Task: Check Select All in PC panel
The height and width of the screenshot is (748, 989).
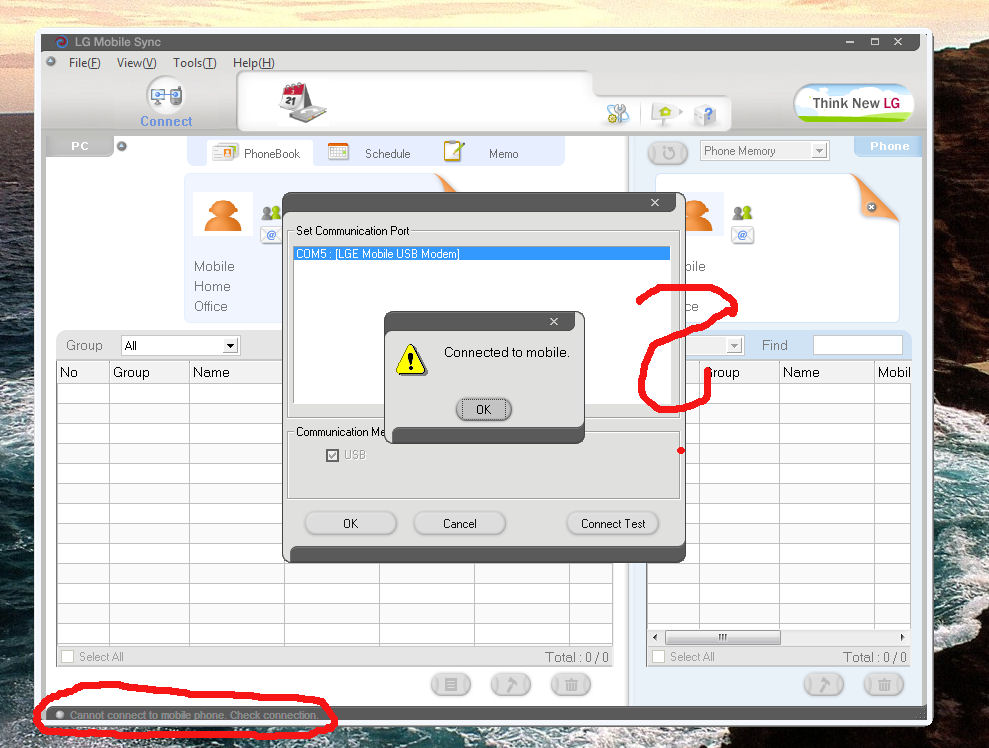Action: point(67,657)
